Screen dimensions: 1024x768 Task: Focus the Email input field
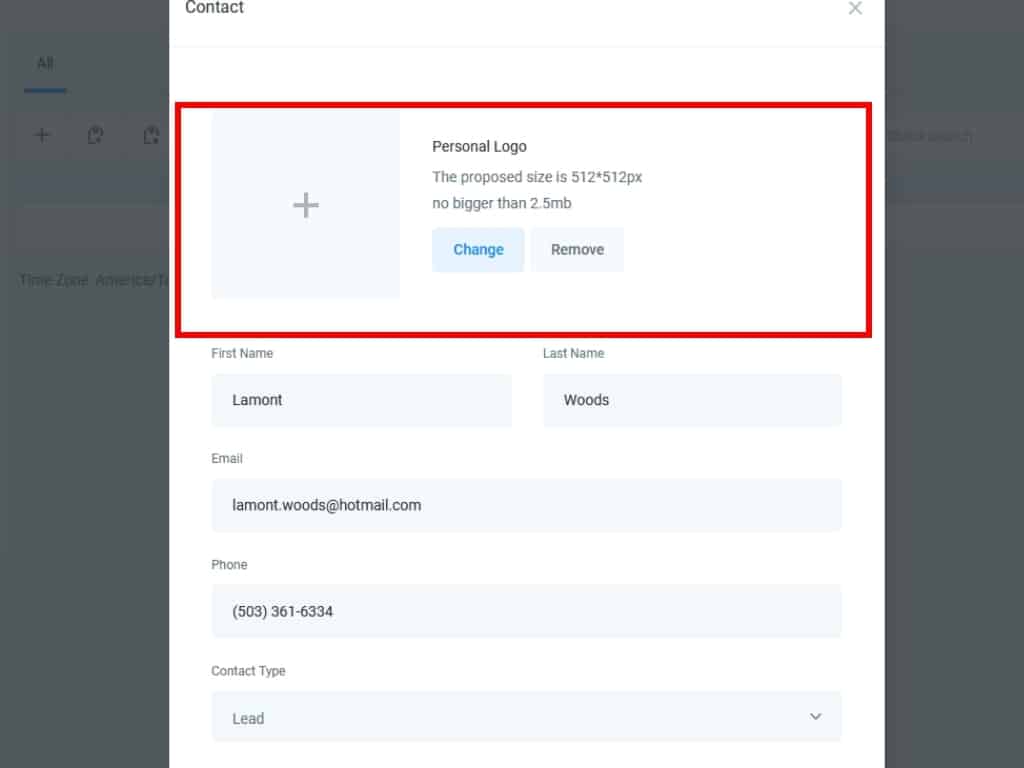526,505
